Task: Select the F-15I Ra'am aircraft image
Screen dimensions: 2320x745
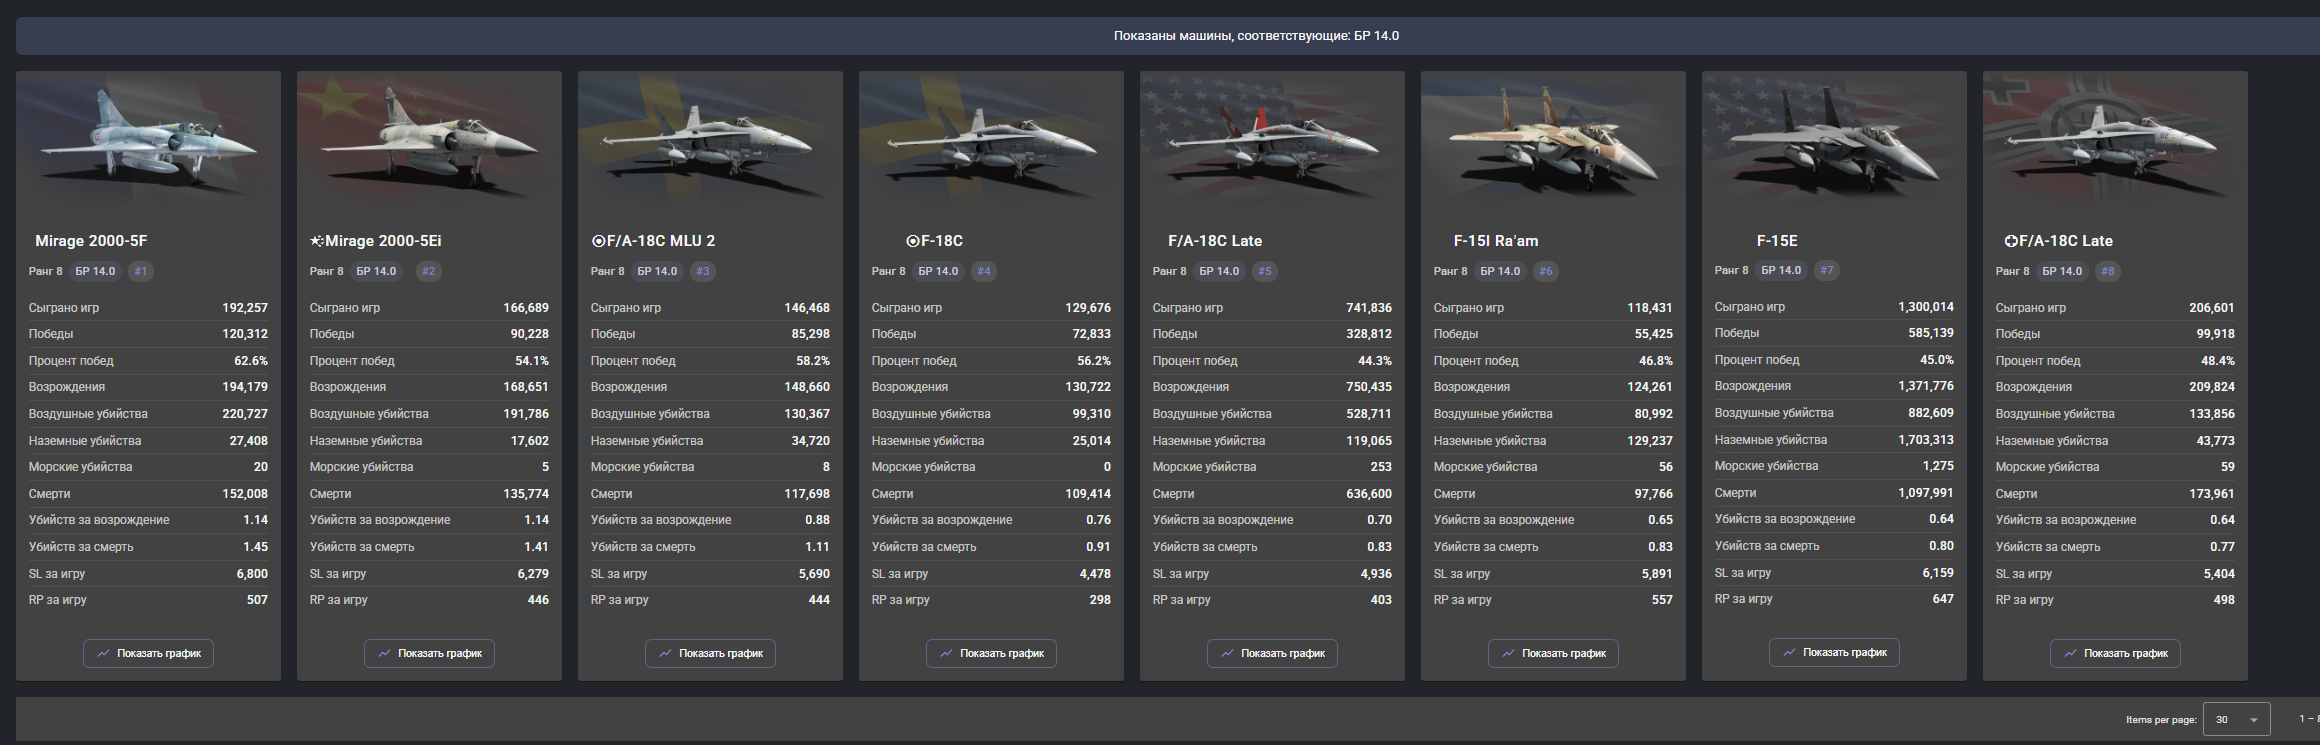Action: (1553, 140)
